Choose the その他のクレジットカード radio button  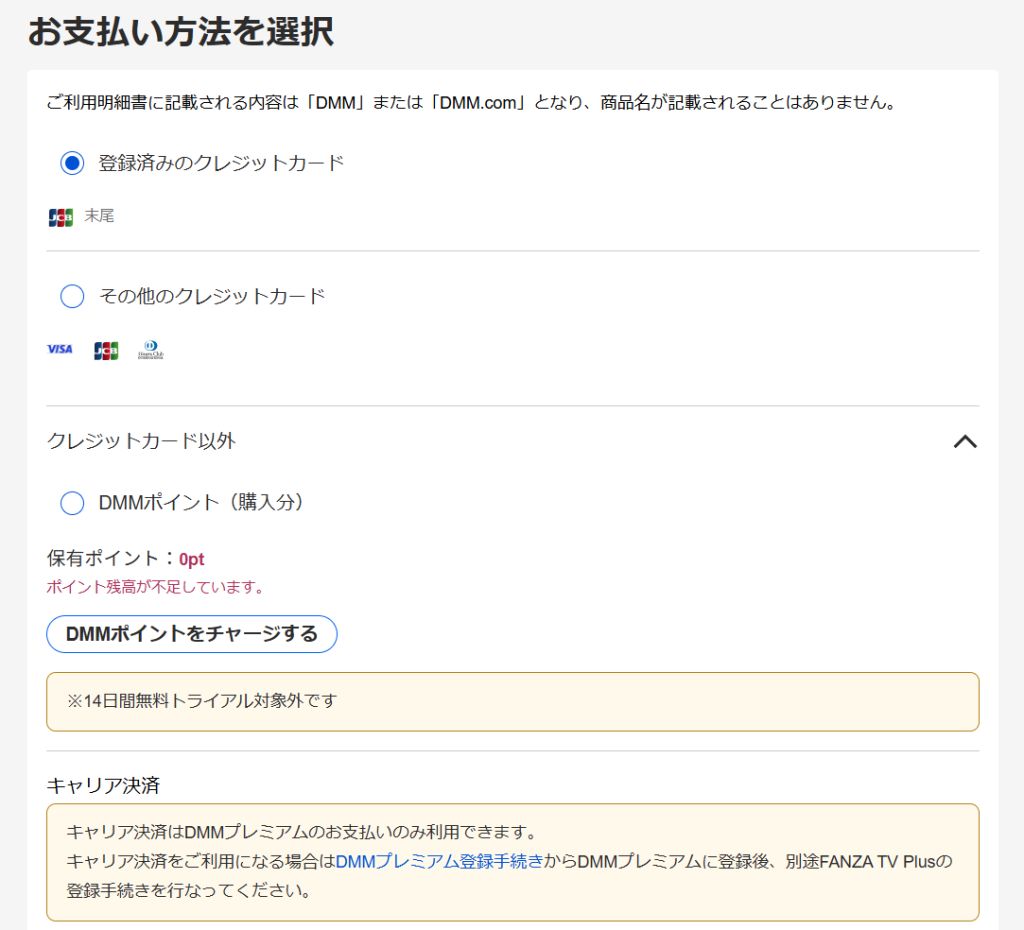(72, 296)
